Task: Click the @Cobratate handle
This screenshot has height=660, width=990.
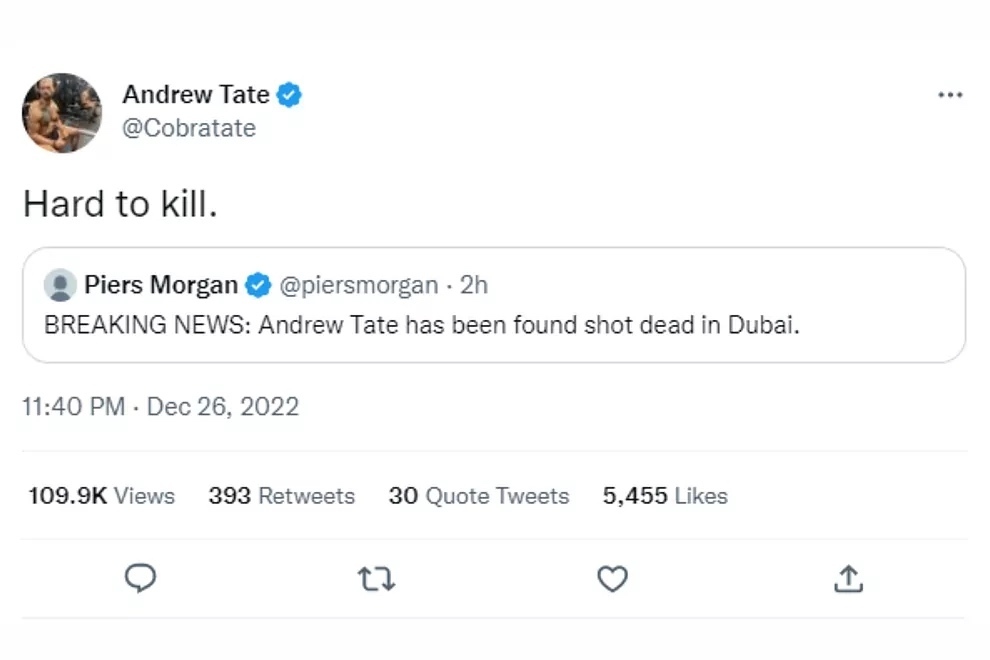Action: tap(189, 128)
